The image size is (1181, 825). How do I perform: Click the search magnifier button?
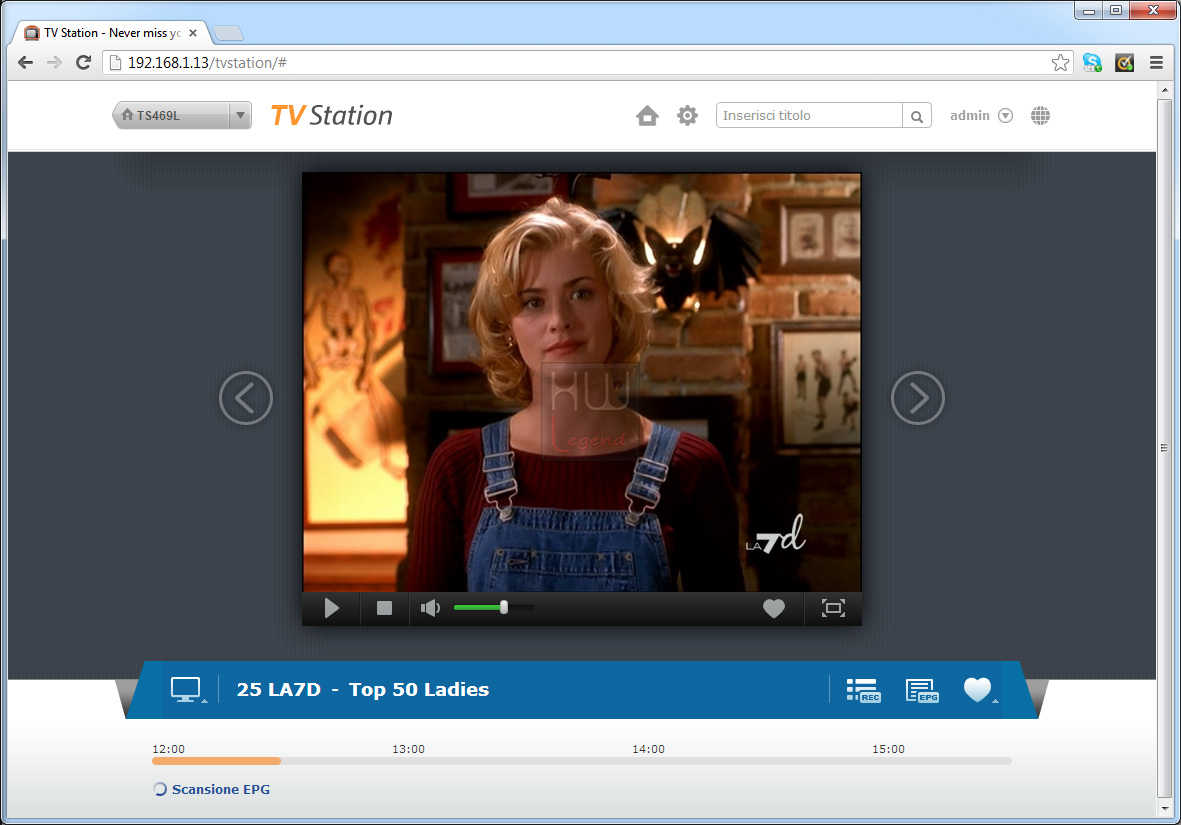point(917,116)
